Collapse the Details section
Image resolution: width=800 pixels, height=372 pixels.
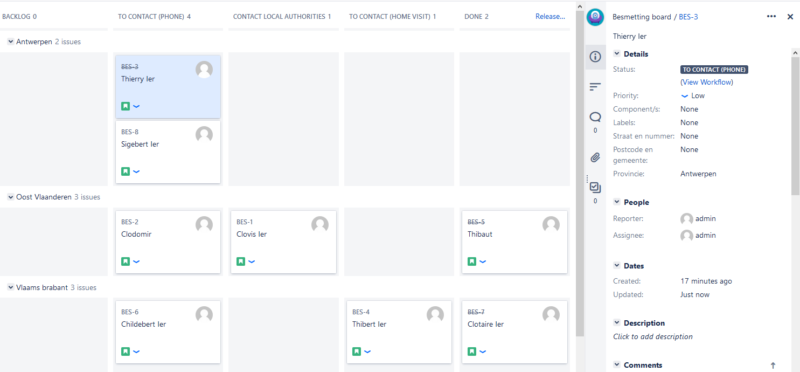click(x=617, y=54)
